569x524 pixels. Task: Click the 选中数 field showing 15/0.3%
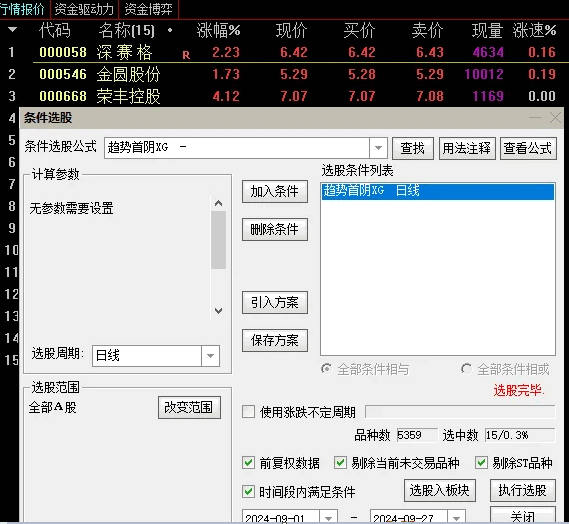(520, 435)
